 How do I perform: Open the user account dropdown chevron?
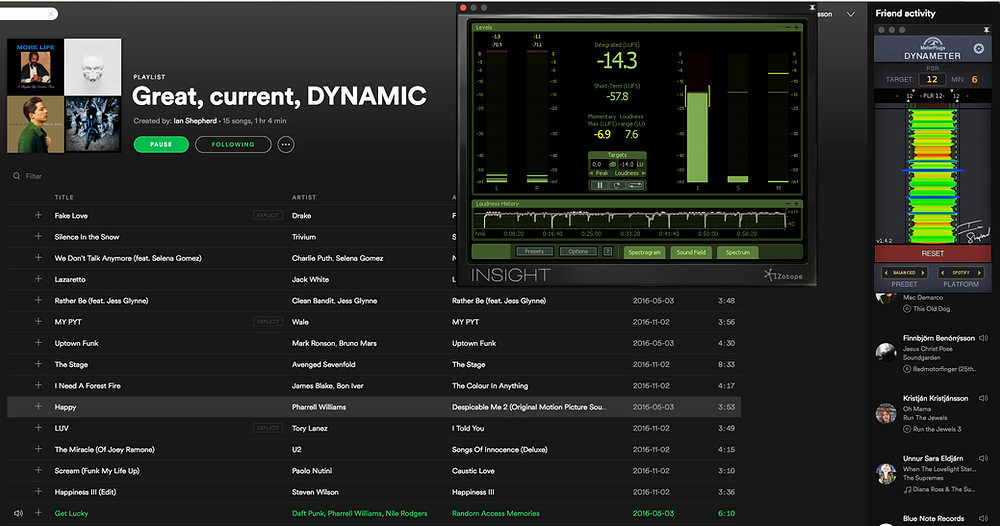click(850, 14)
